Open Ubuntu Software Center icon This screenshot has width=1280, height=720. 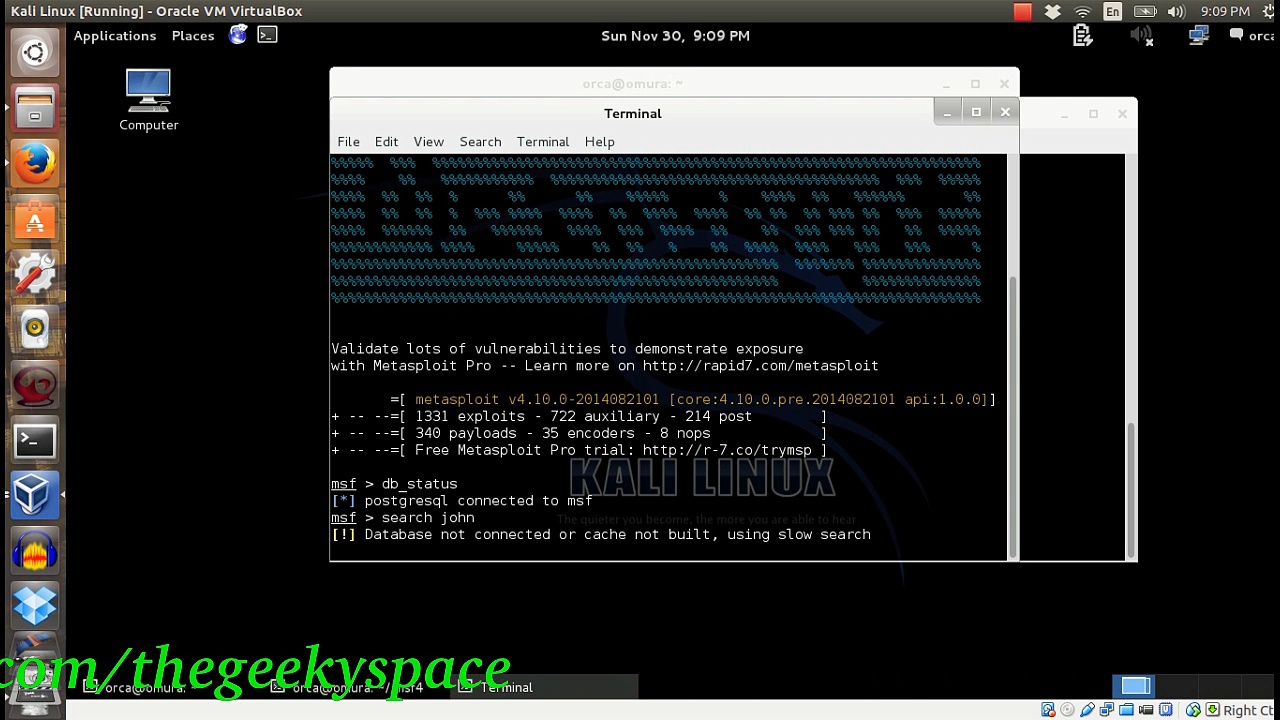[34, 218]
